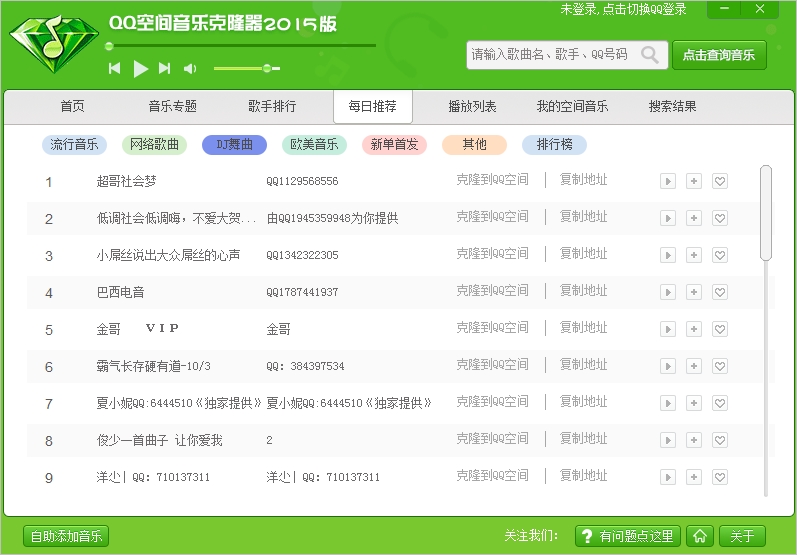Click the home icon button at bottom
This screenshot has height=555, width=797.
pyautogui.click(x=700, y=536)
